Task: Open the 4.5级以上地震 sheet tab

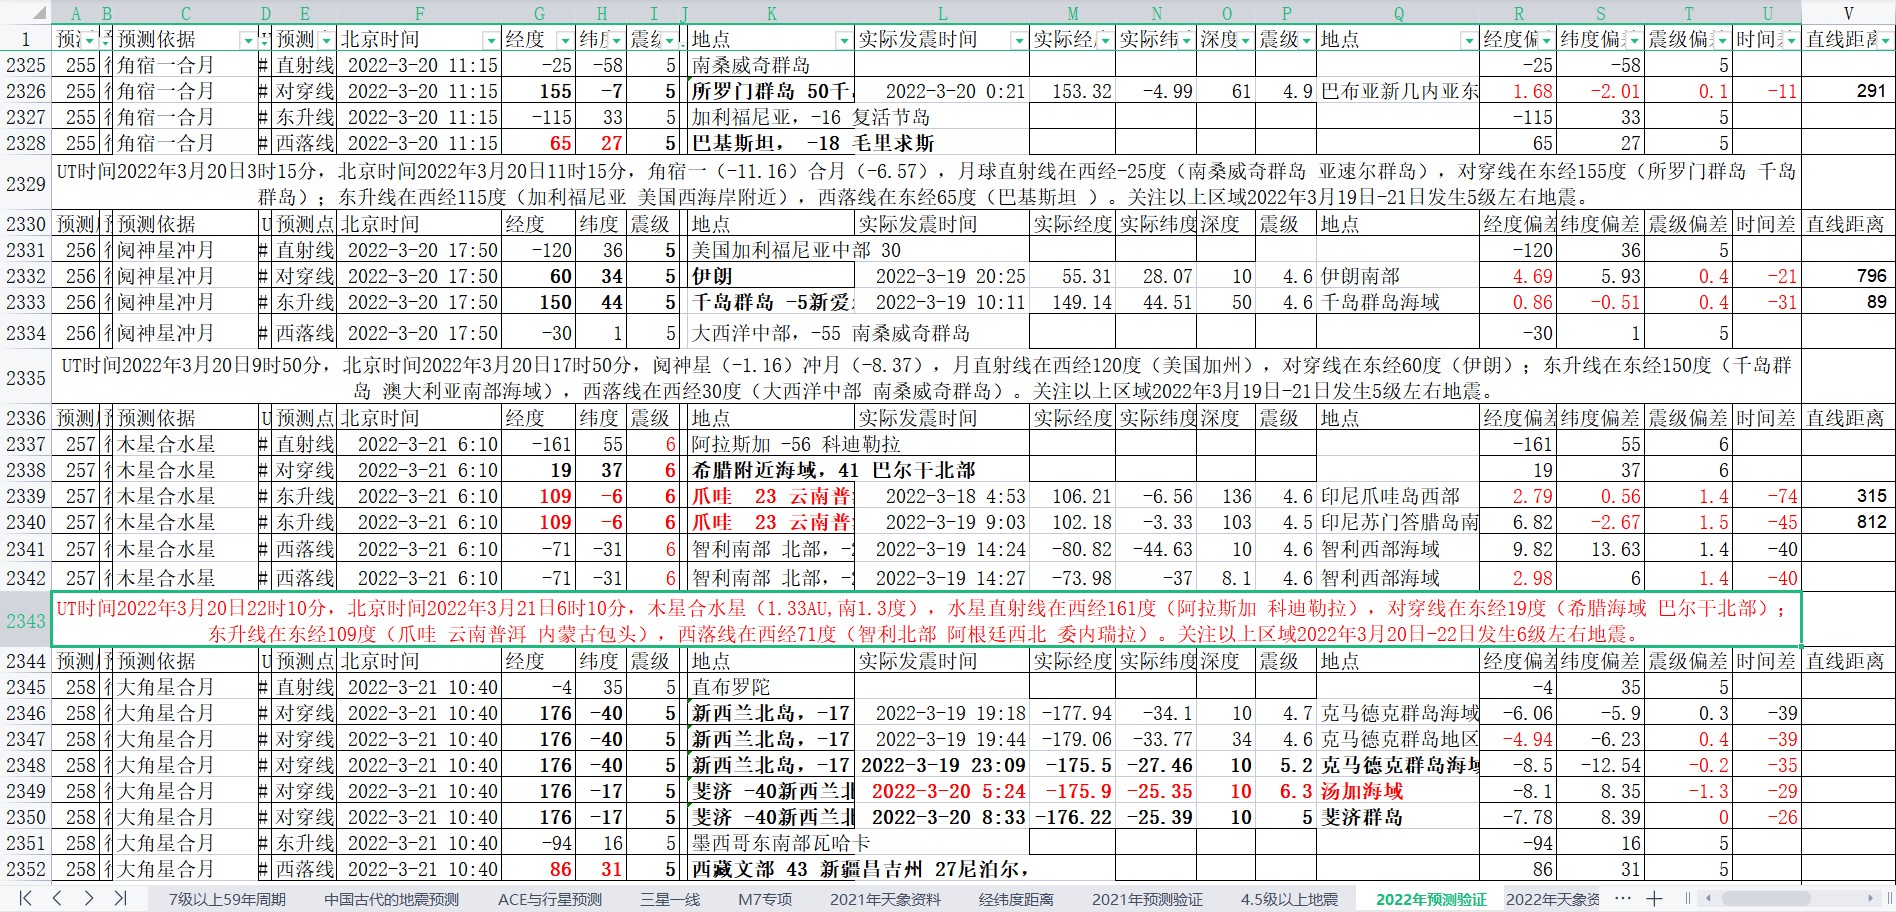Action: click(1289, 899)
